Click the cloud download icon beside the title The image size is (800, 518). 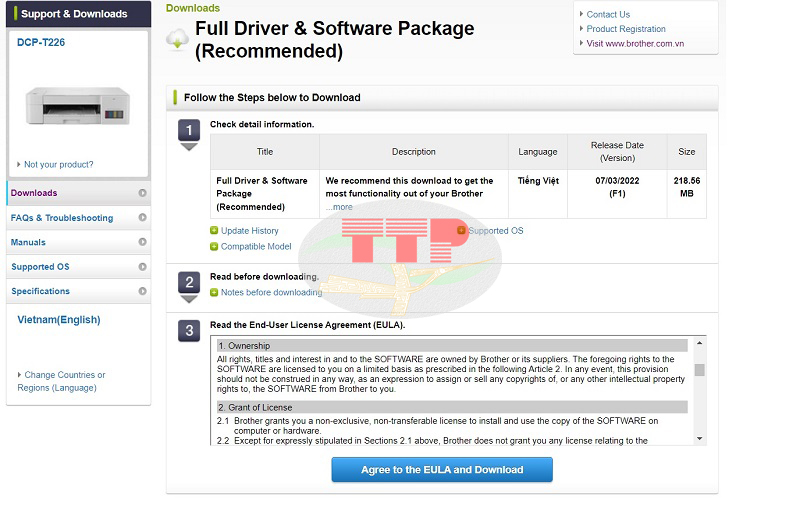pos(178,39)
